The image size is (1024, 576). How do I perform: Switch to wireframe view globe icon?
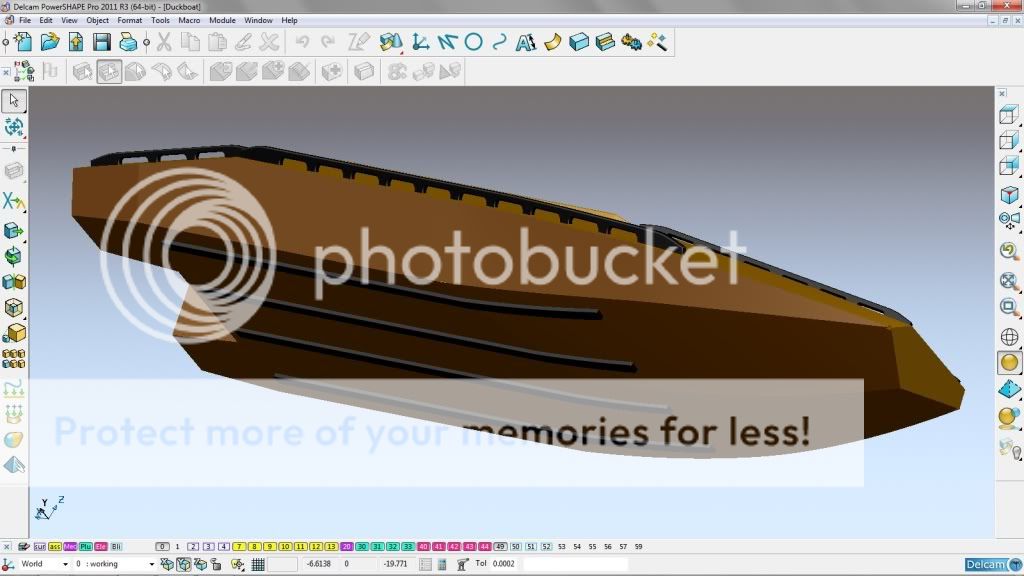click(1009, 337)
